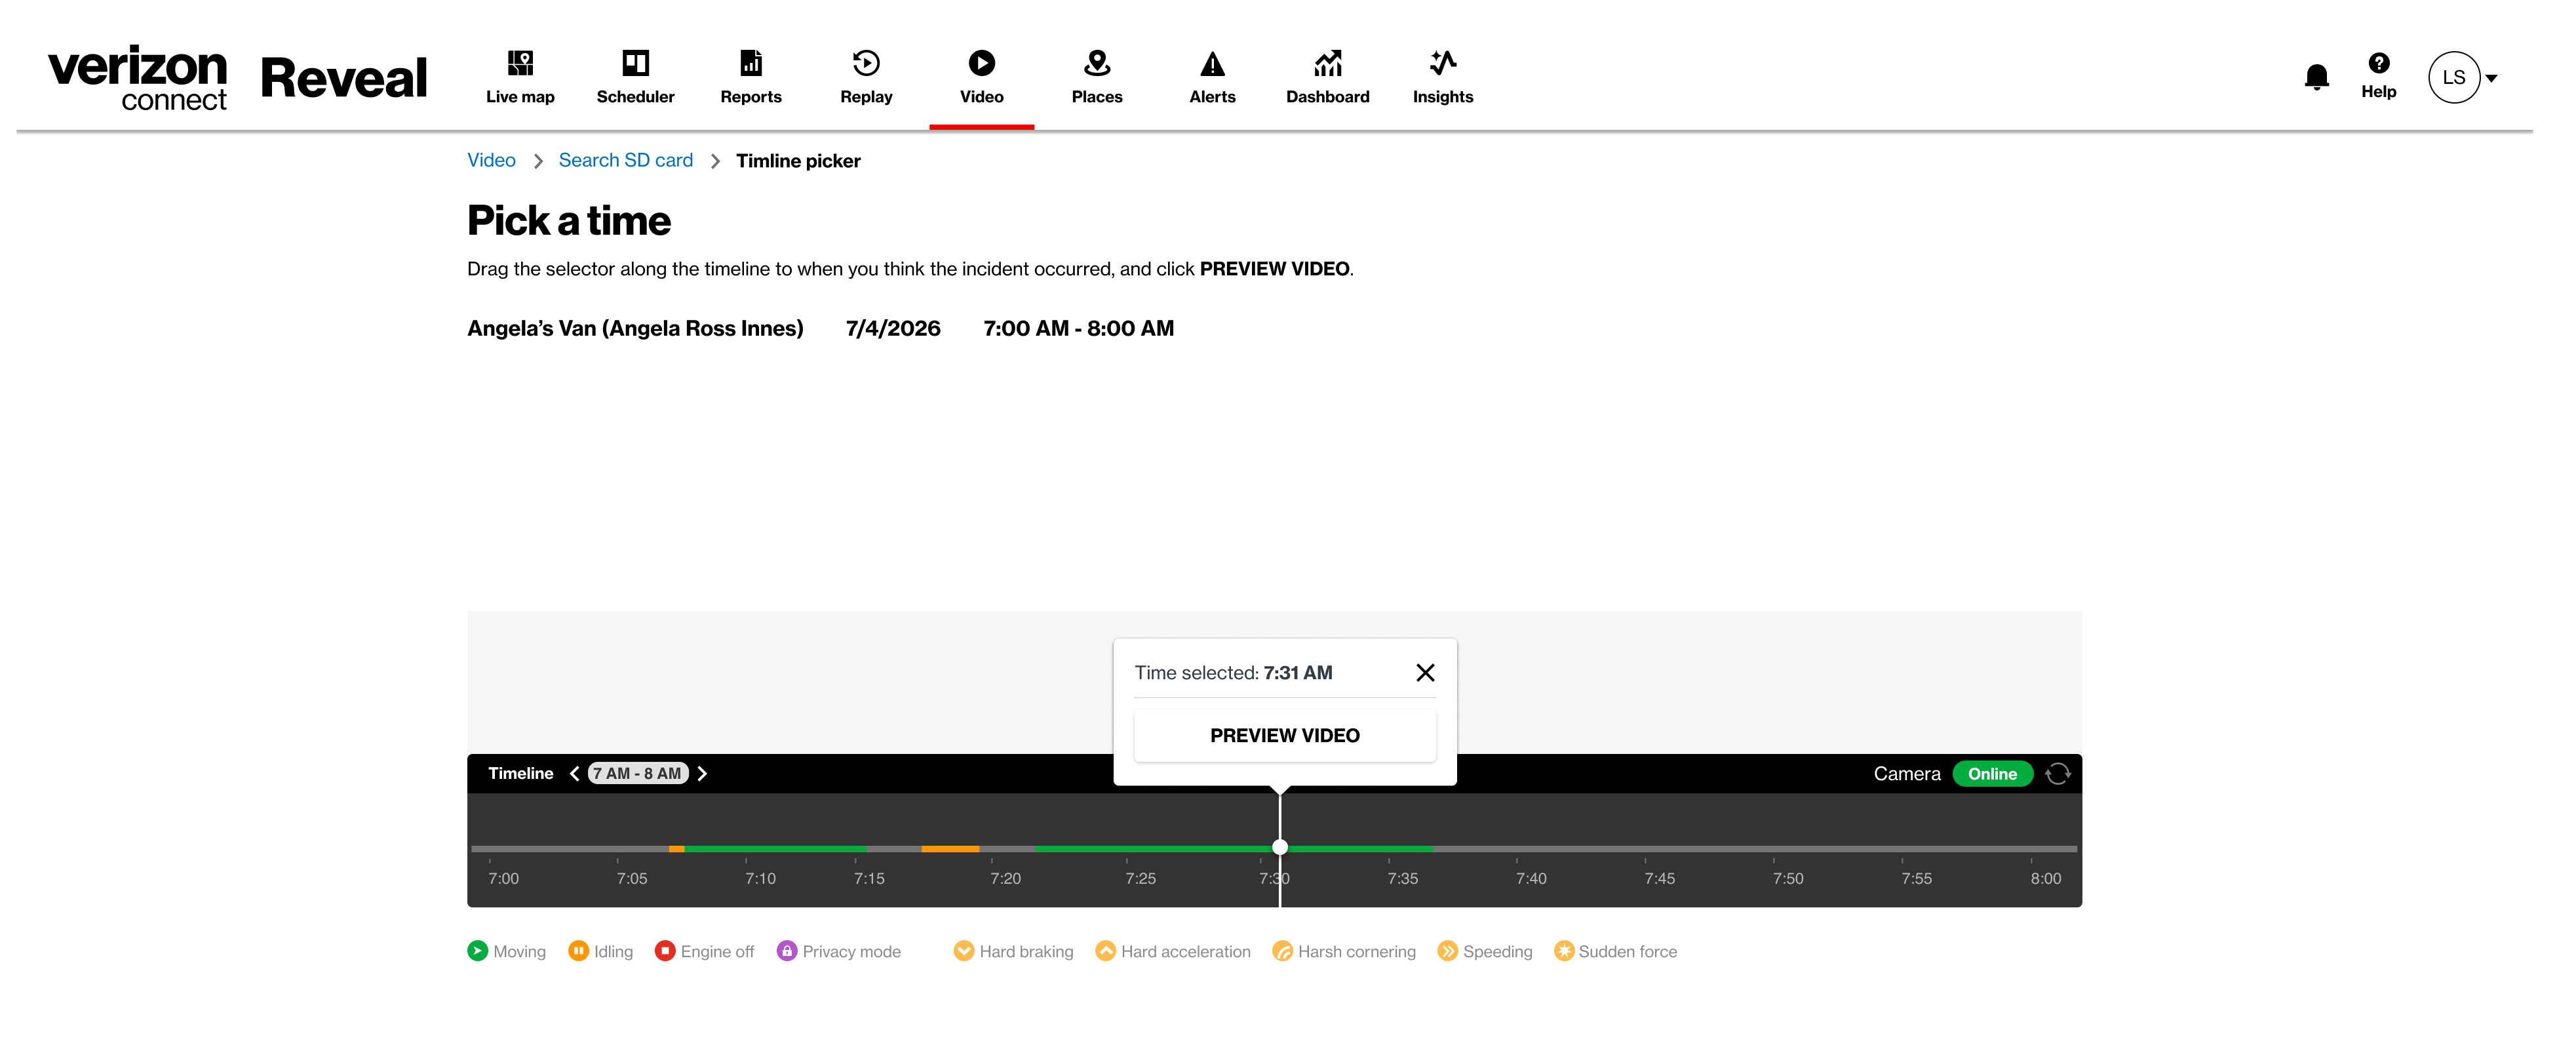Go to the Reports section
Viewport: 2576px width, 1049px height.
tap(751, 77)
